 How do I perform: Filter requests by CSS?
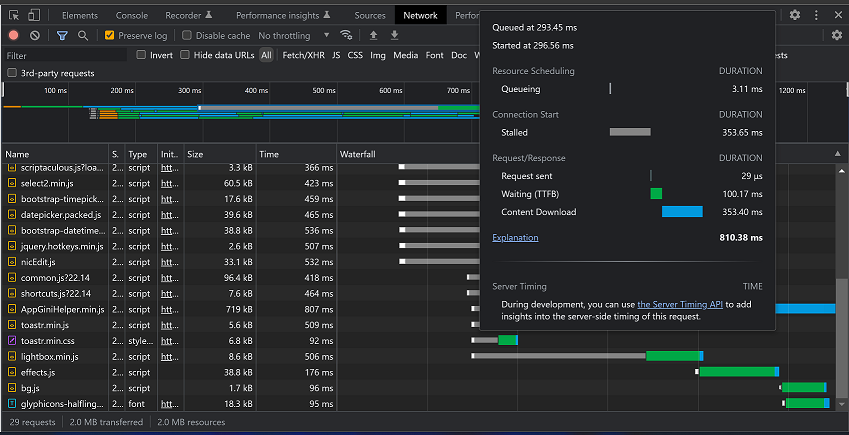click(x=355, y=55)
